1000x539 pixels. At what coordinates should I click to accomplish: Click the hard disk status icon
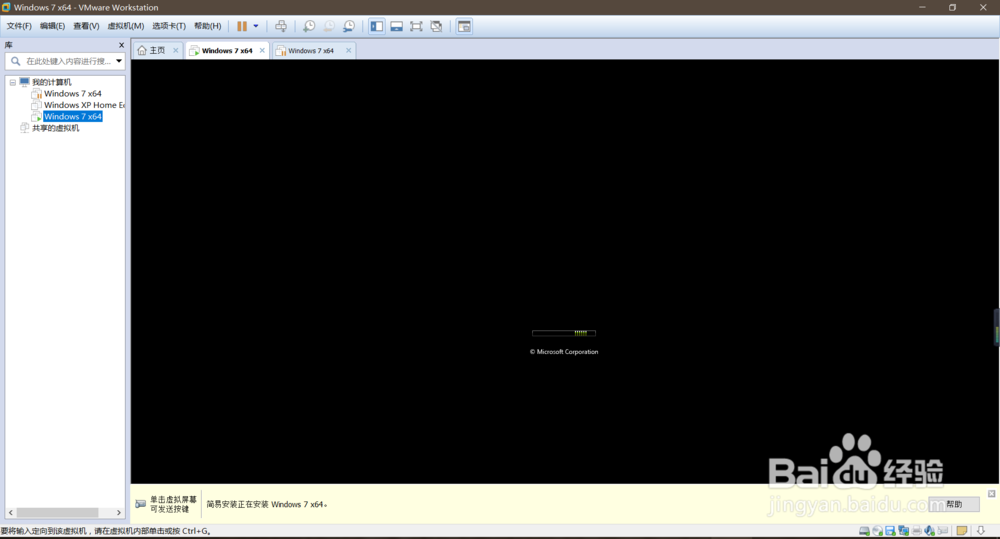point(864,531)
